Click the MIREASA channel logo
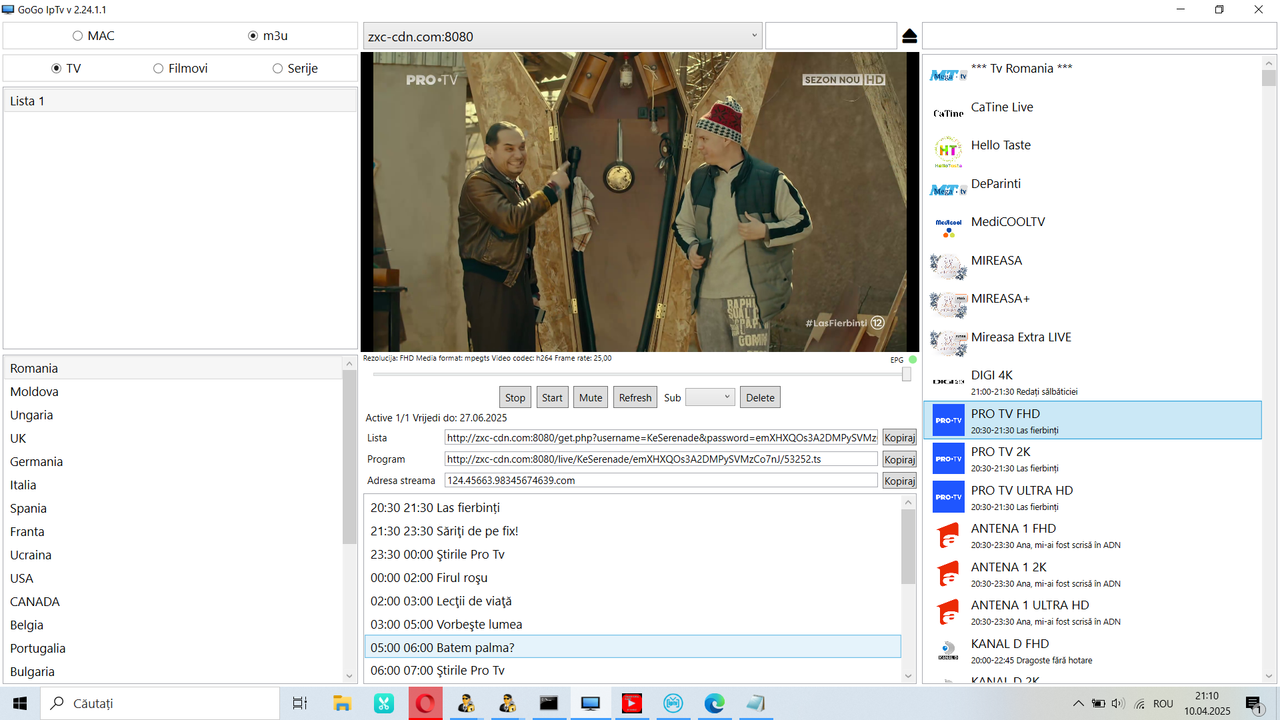1280x720 pixels. tap(948, 267)
